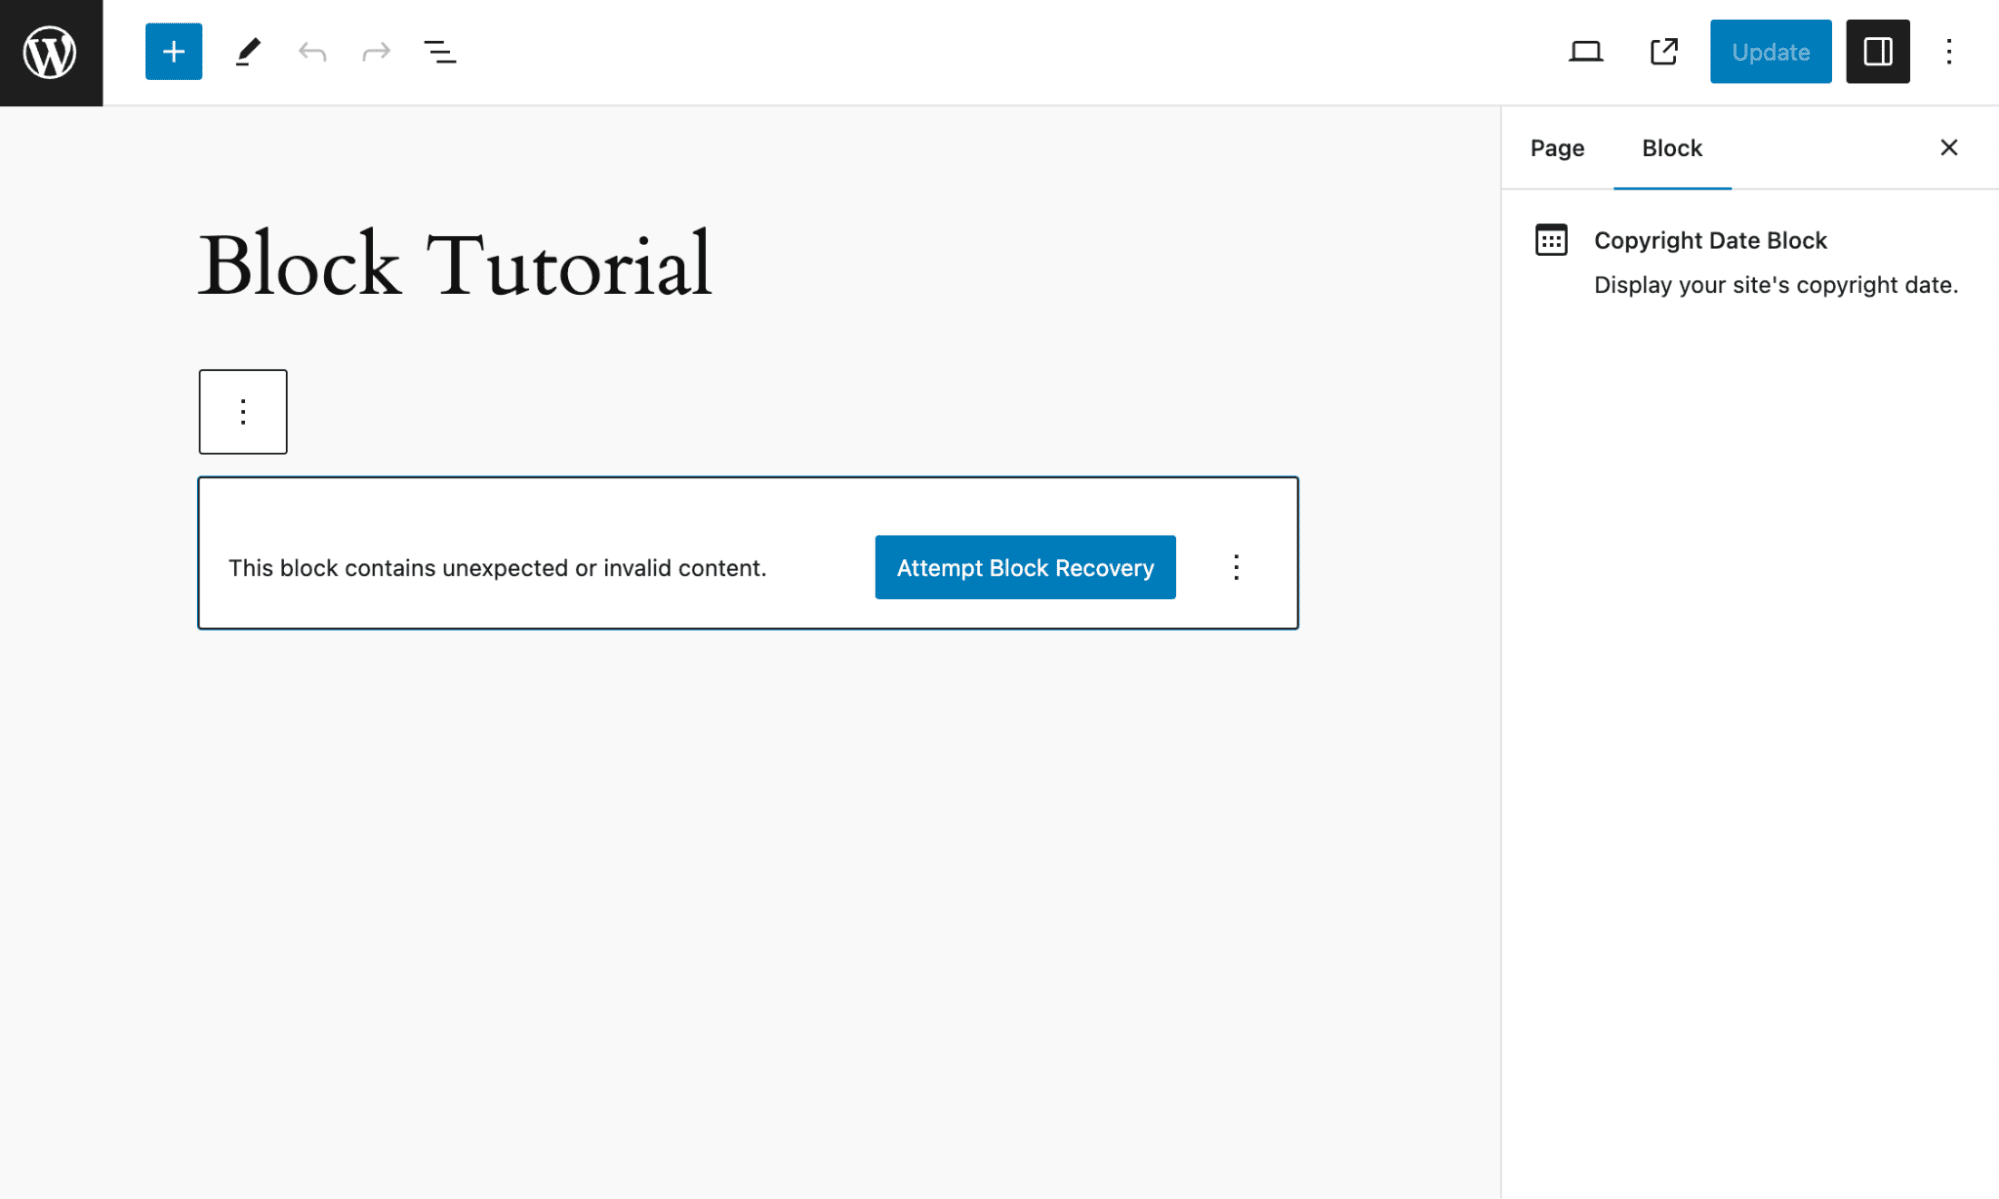The width and height of the screenshot is (1999, 1199).
Task: Open the Document Overview list view
Action: [x=438, y=51]
